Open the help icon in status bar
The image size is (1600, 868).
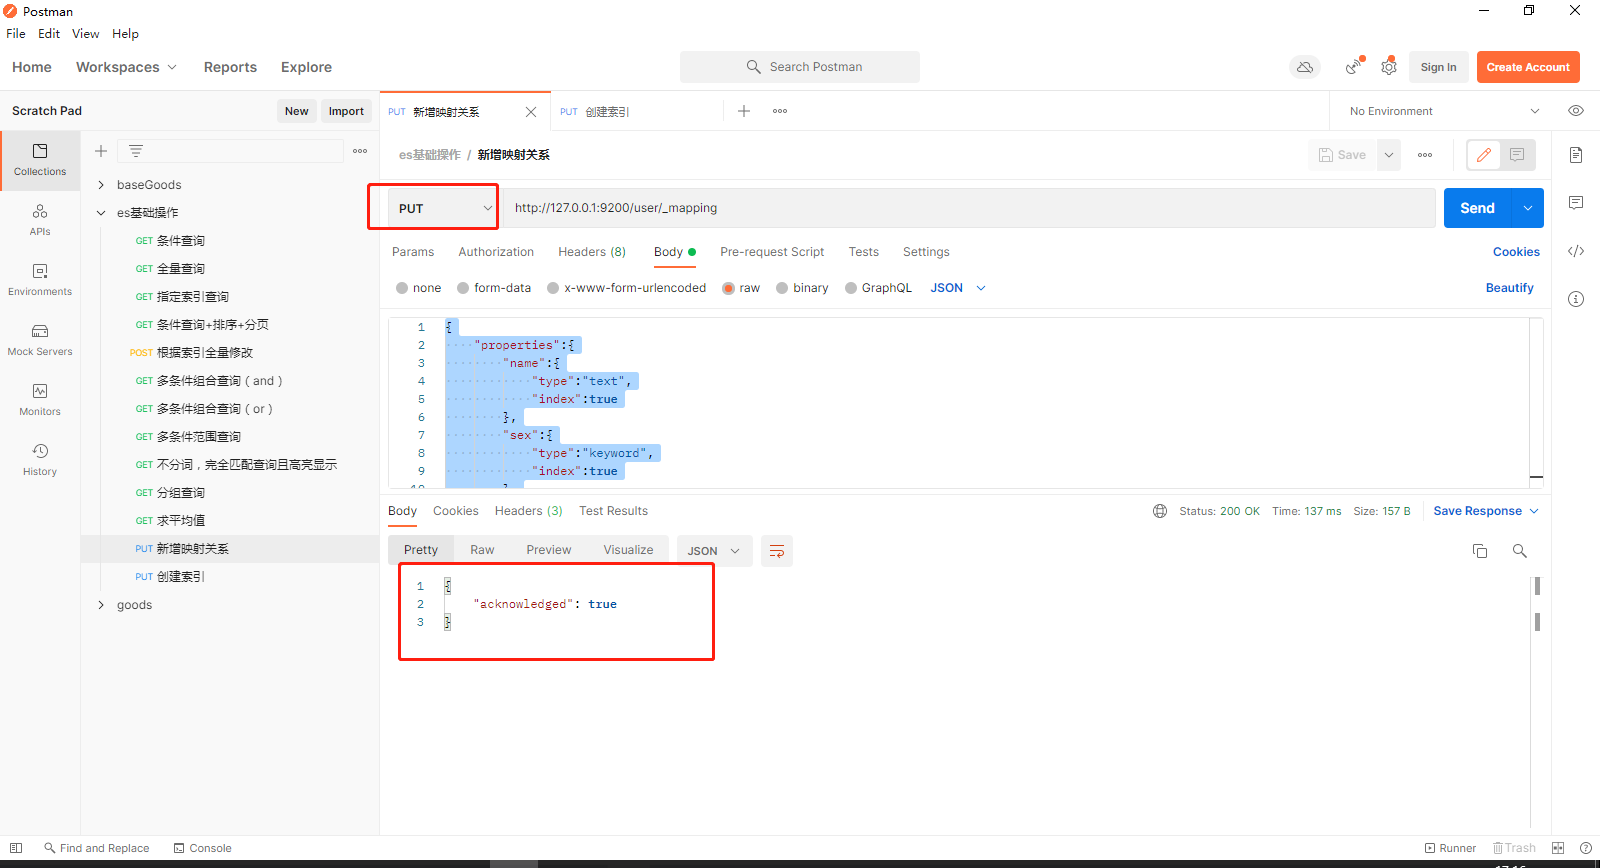[1586, 848]
